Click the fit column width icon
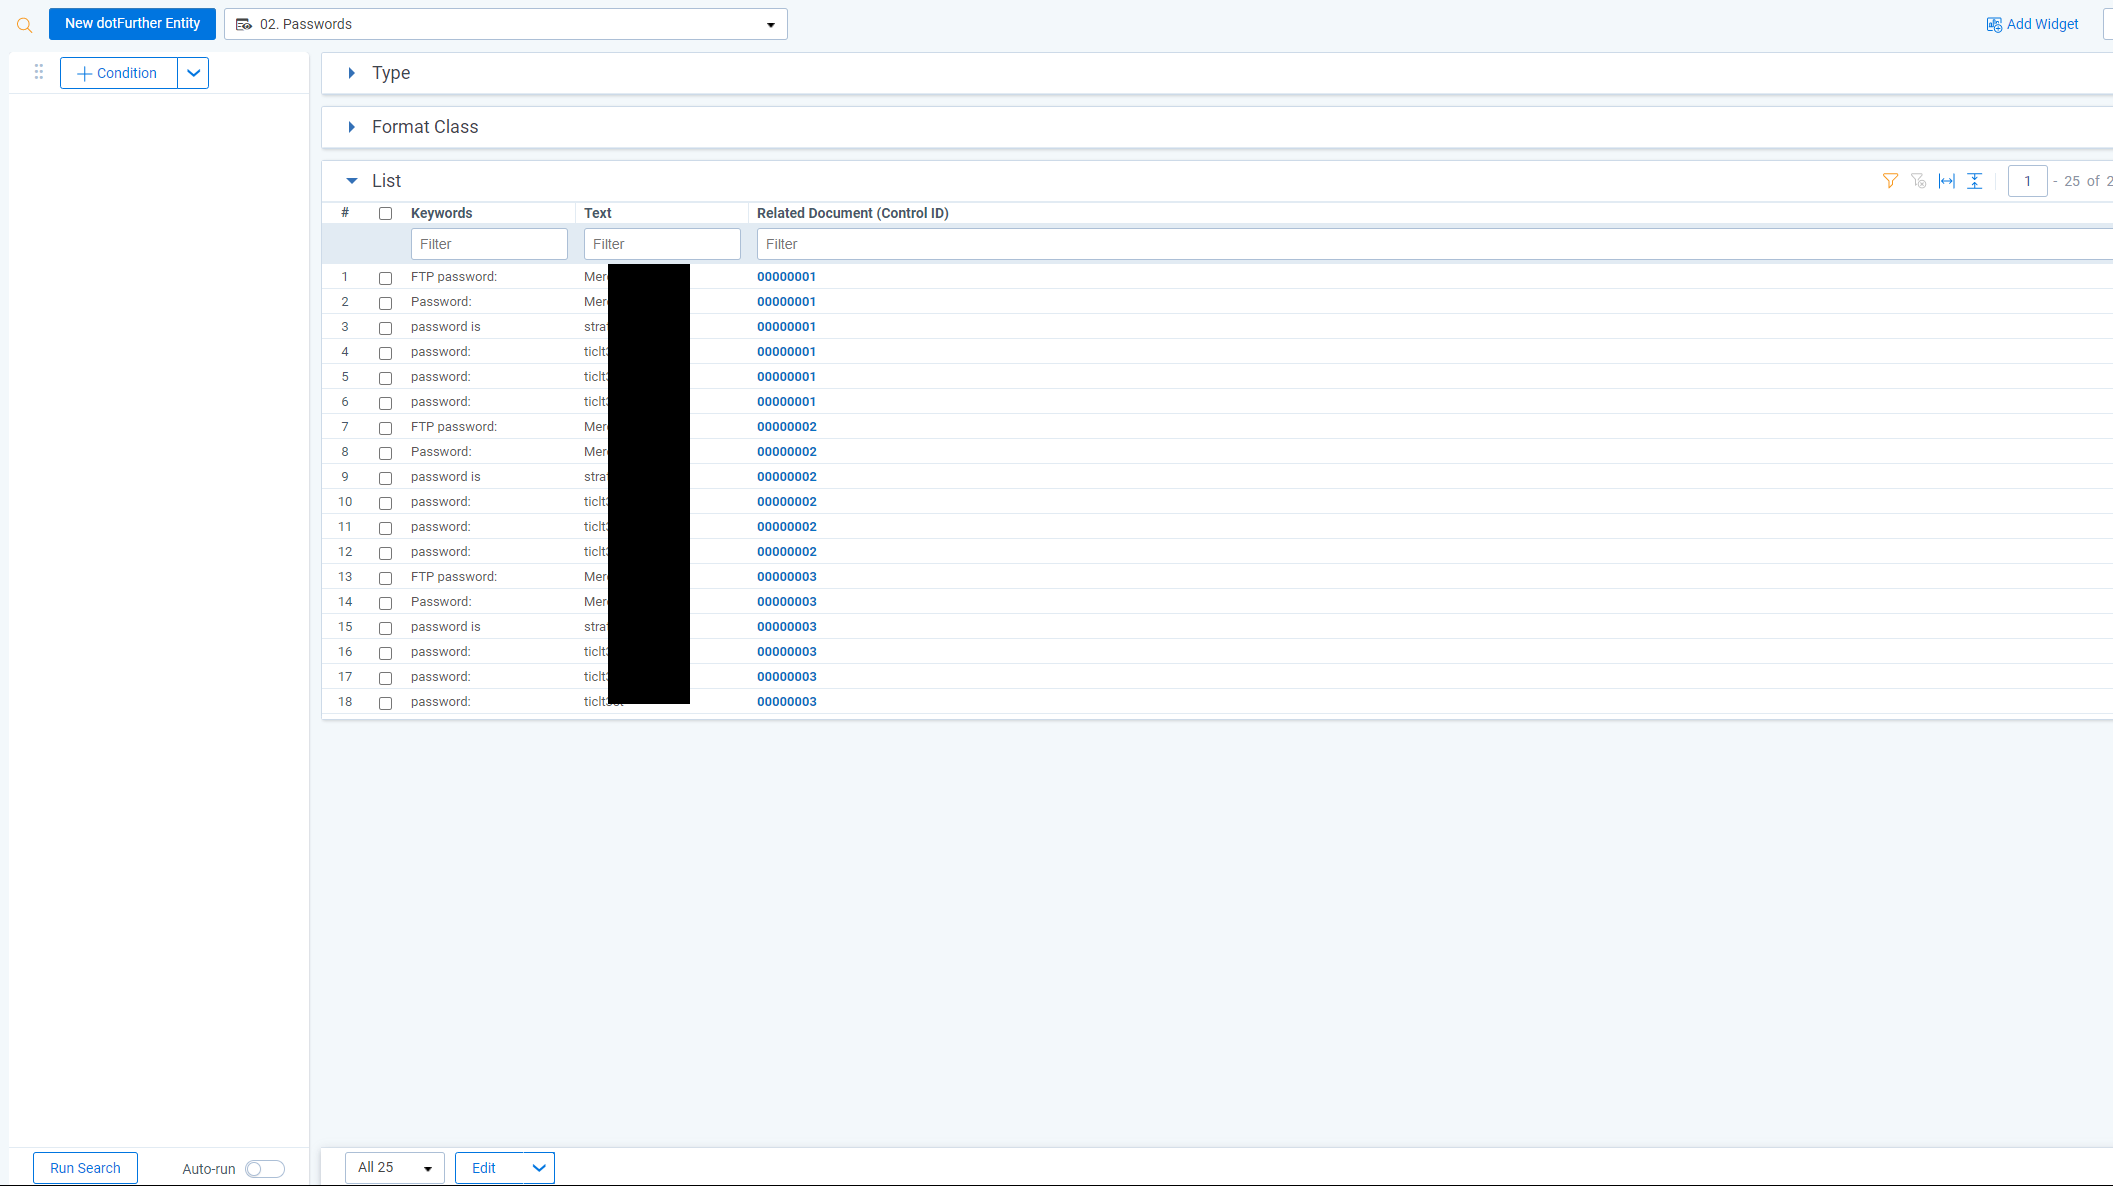2113x1186 pixels. pyautogui.click(x=1947, y=181)
